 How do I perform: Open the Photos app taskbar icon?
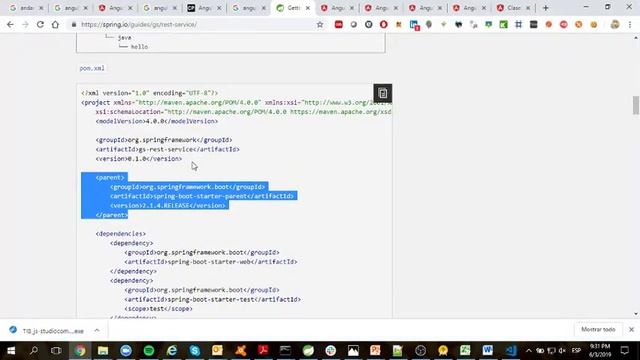(353, 351)
